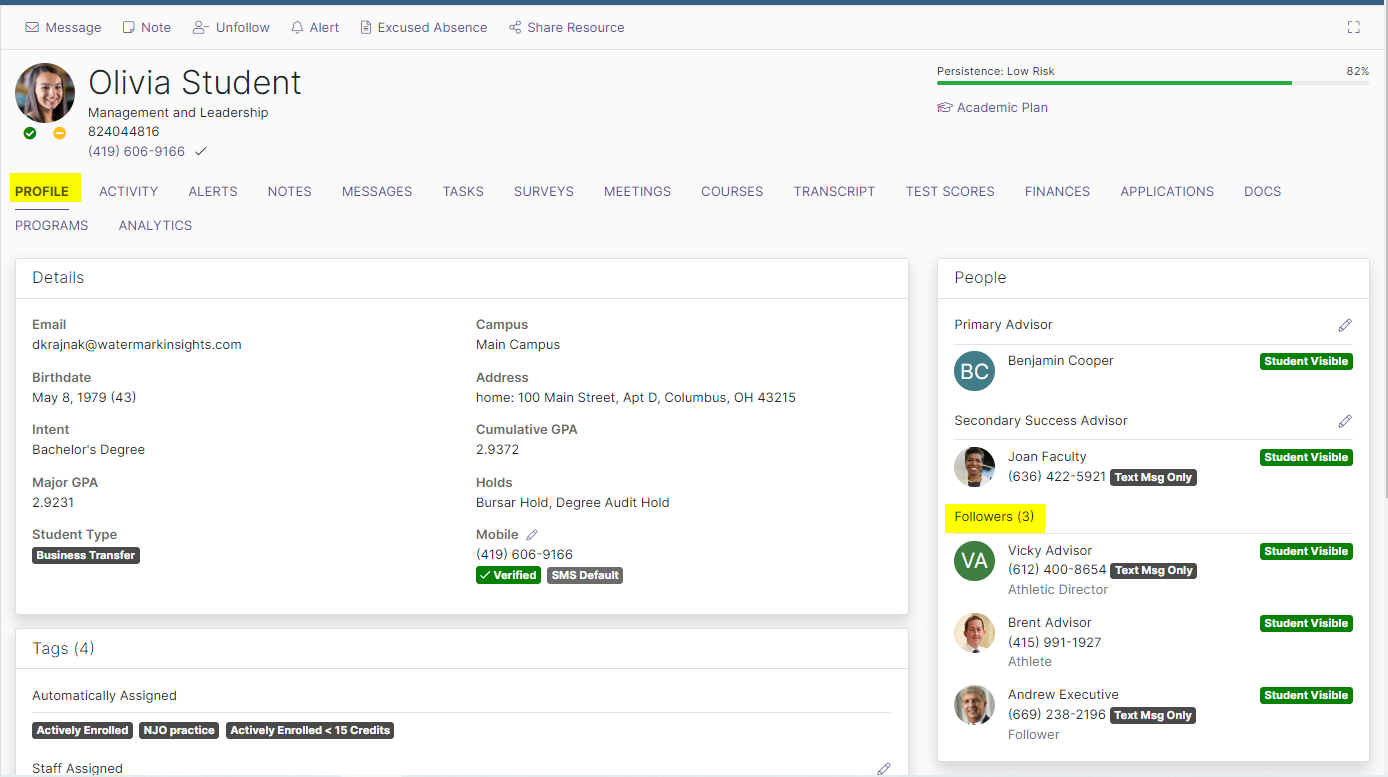Open the Courses tab
Viewport: 1388px width, 777px height.
732,191
